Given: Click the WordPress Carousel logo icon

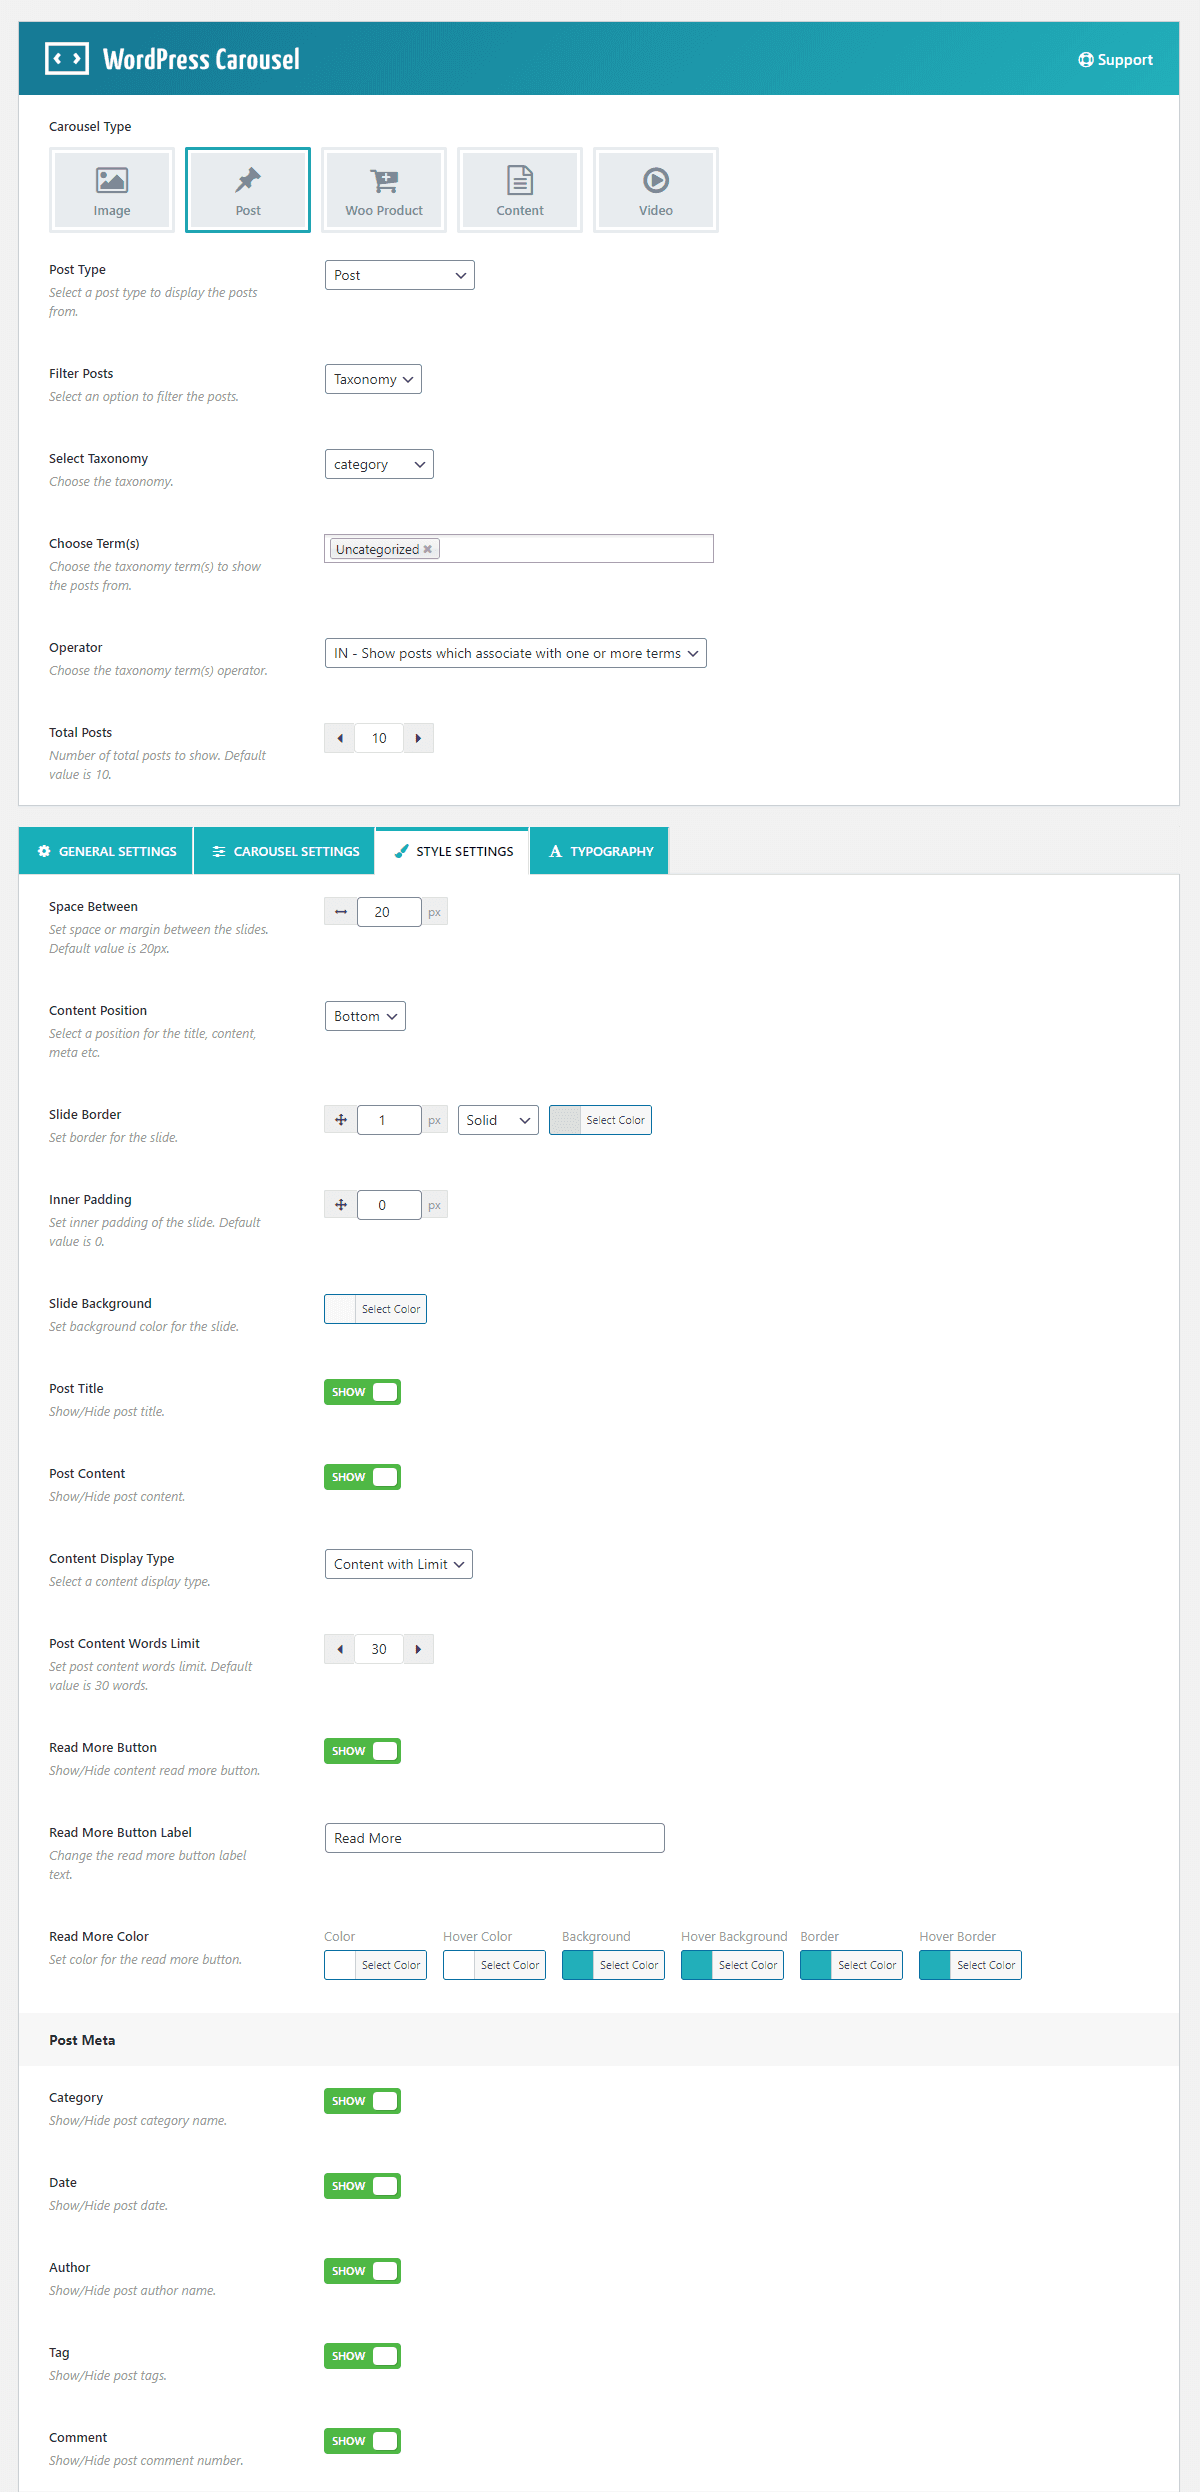Looking at the screenshot, I should pyautogui.click(x=67, y=59).
